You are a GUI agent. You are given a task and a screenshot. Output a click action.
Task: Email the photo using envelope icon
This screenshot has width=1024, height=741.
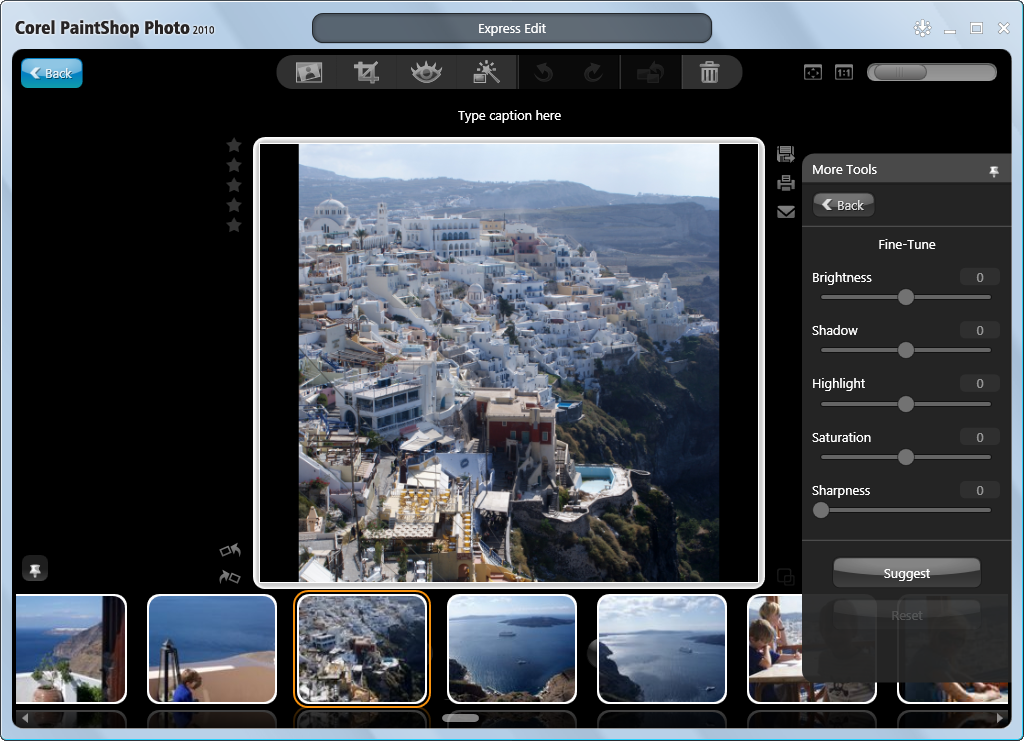pyautogui.click(x=786, y=211)
